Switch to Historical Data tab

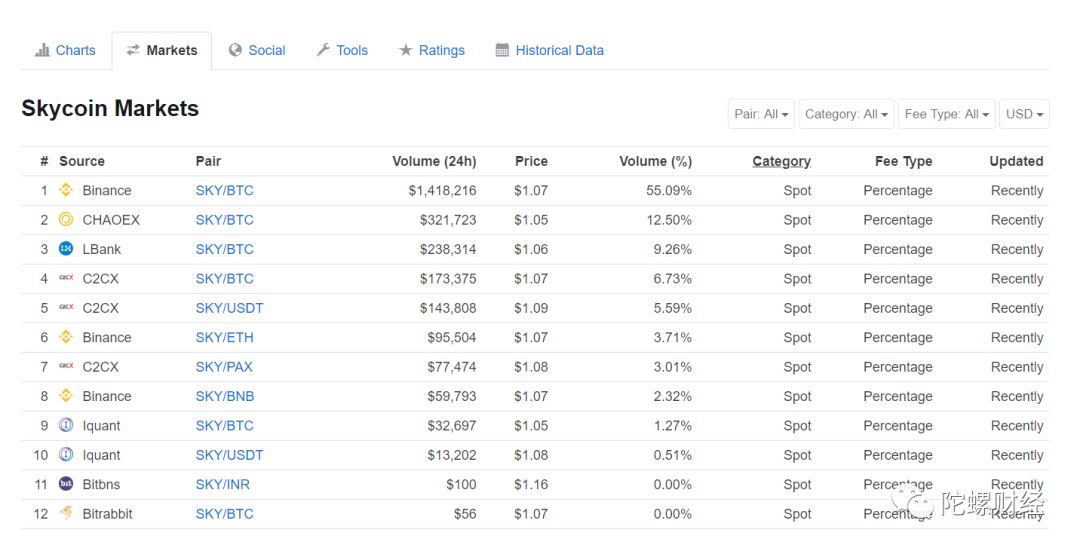[550, 50]
